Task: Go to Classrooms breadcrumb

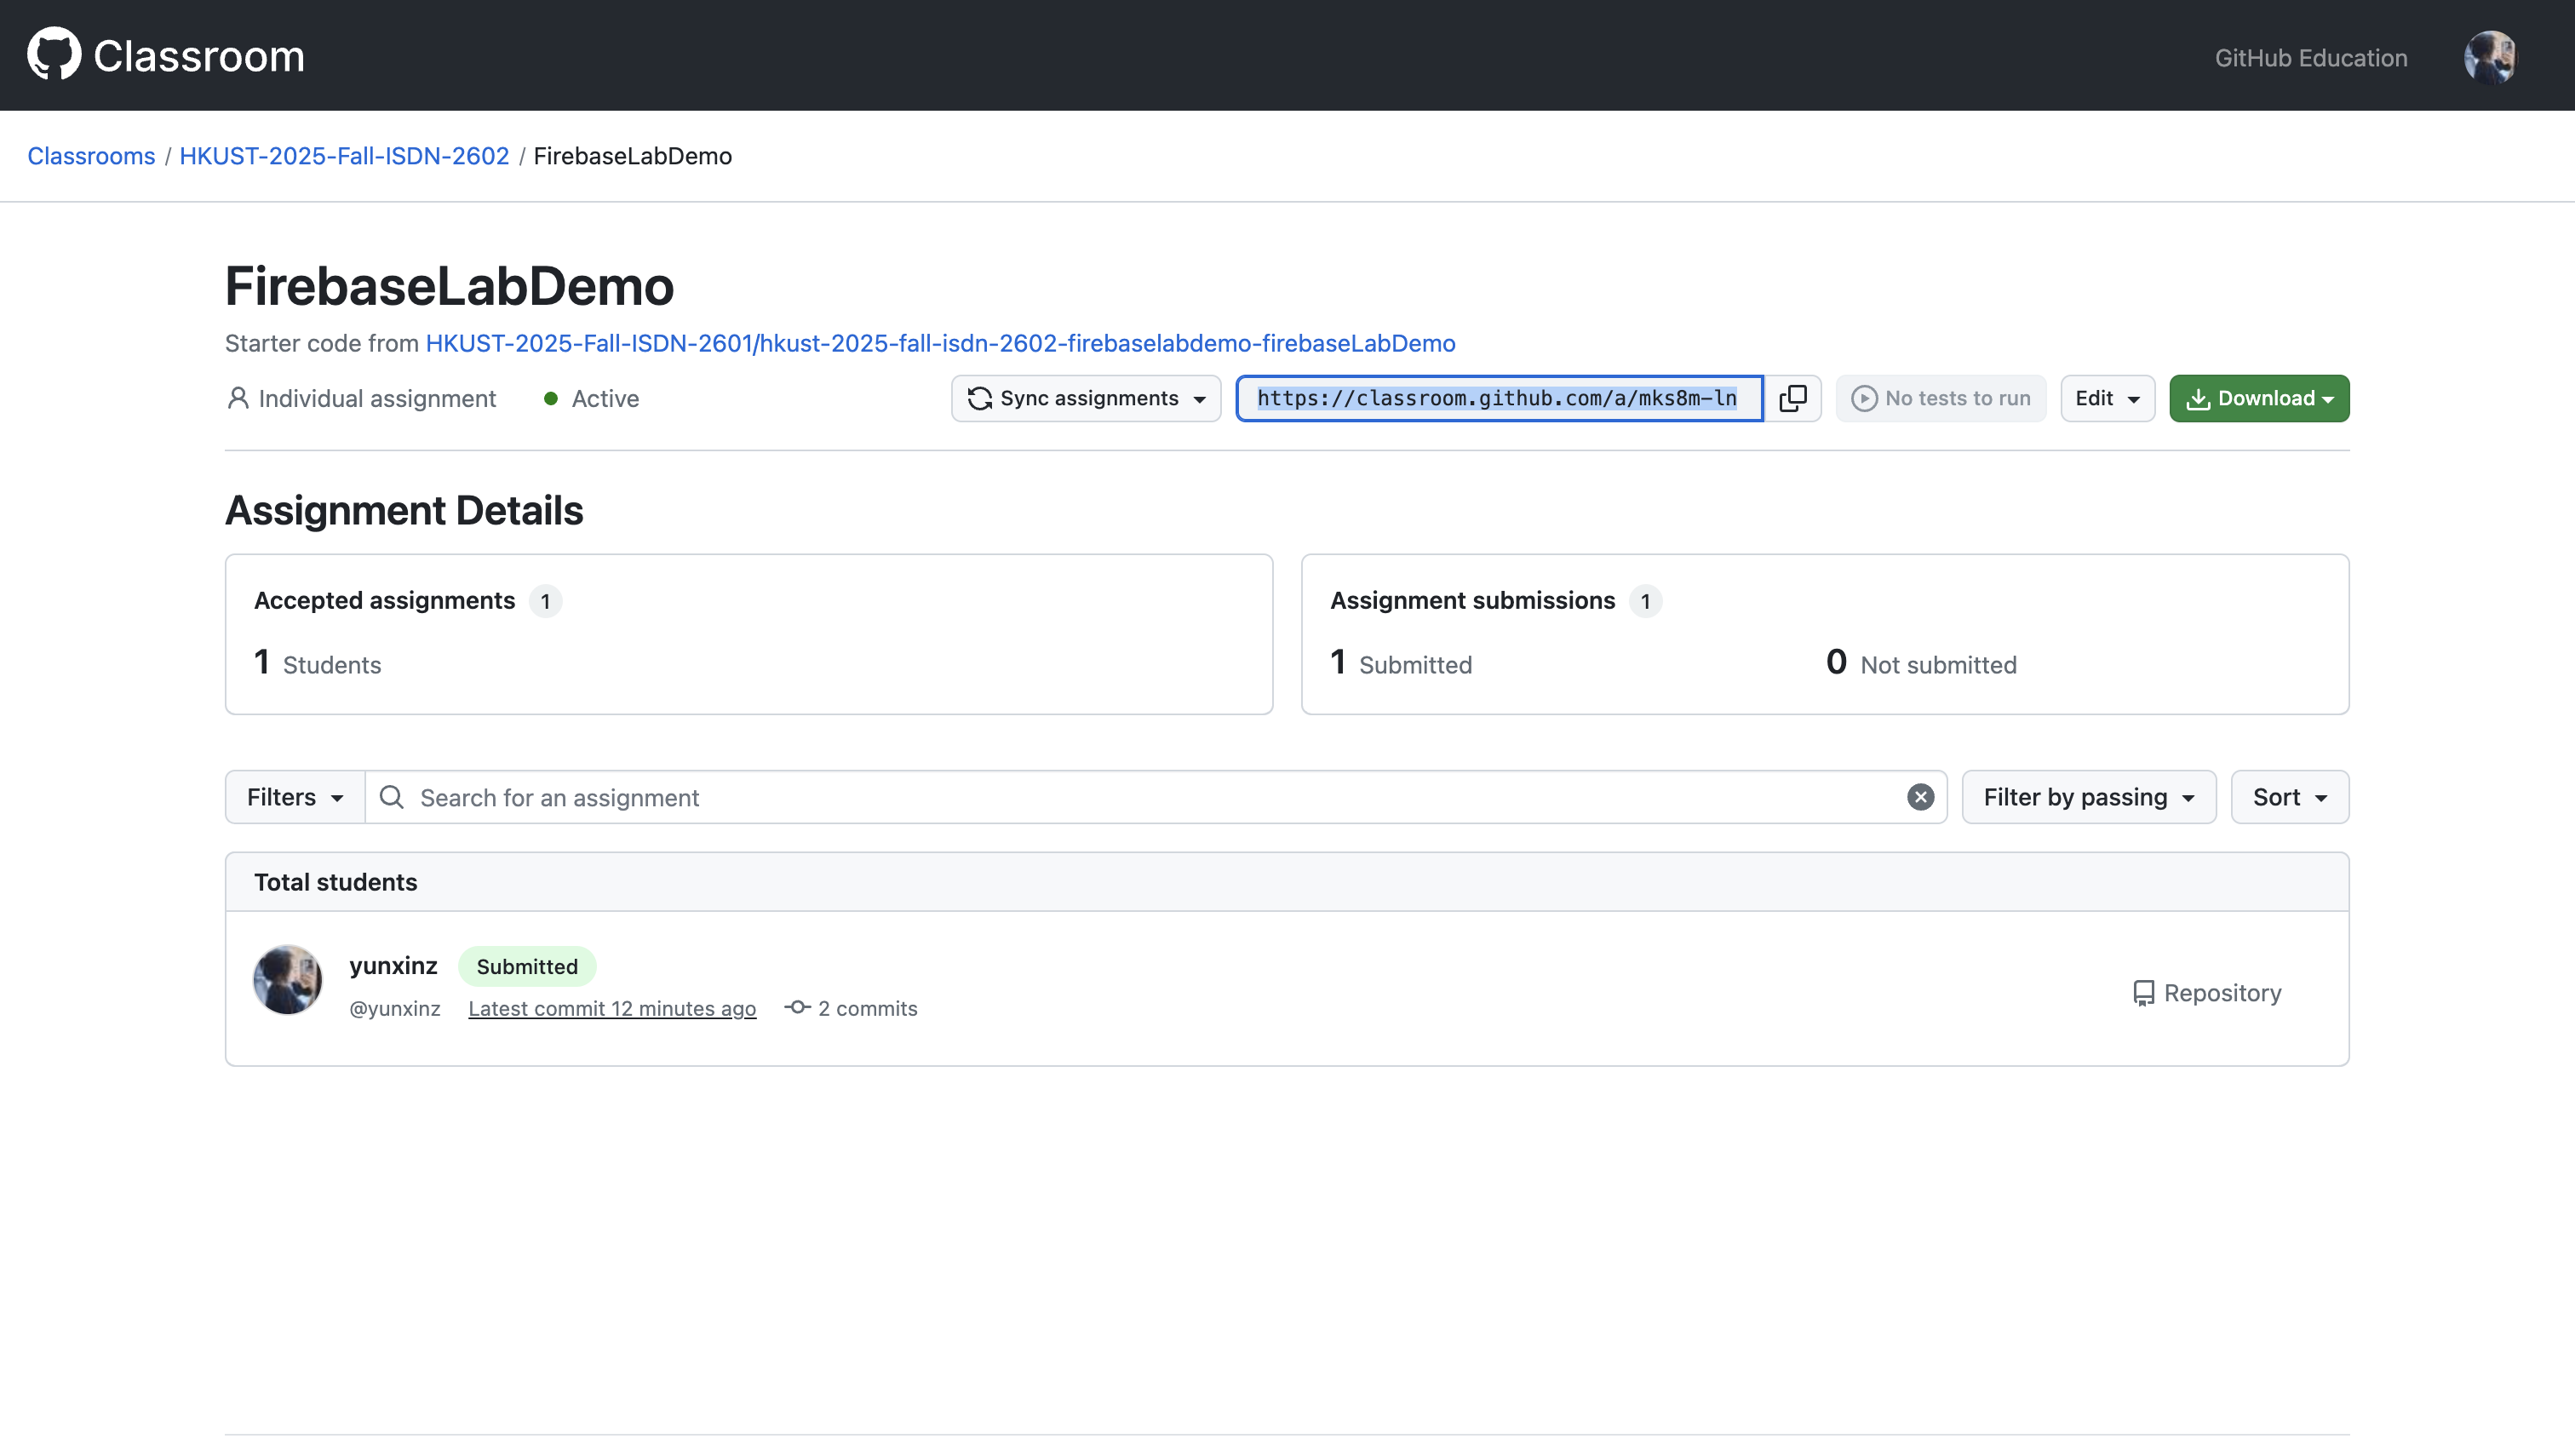Action: click(91, 156)
